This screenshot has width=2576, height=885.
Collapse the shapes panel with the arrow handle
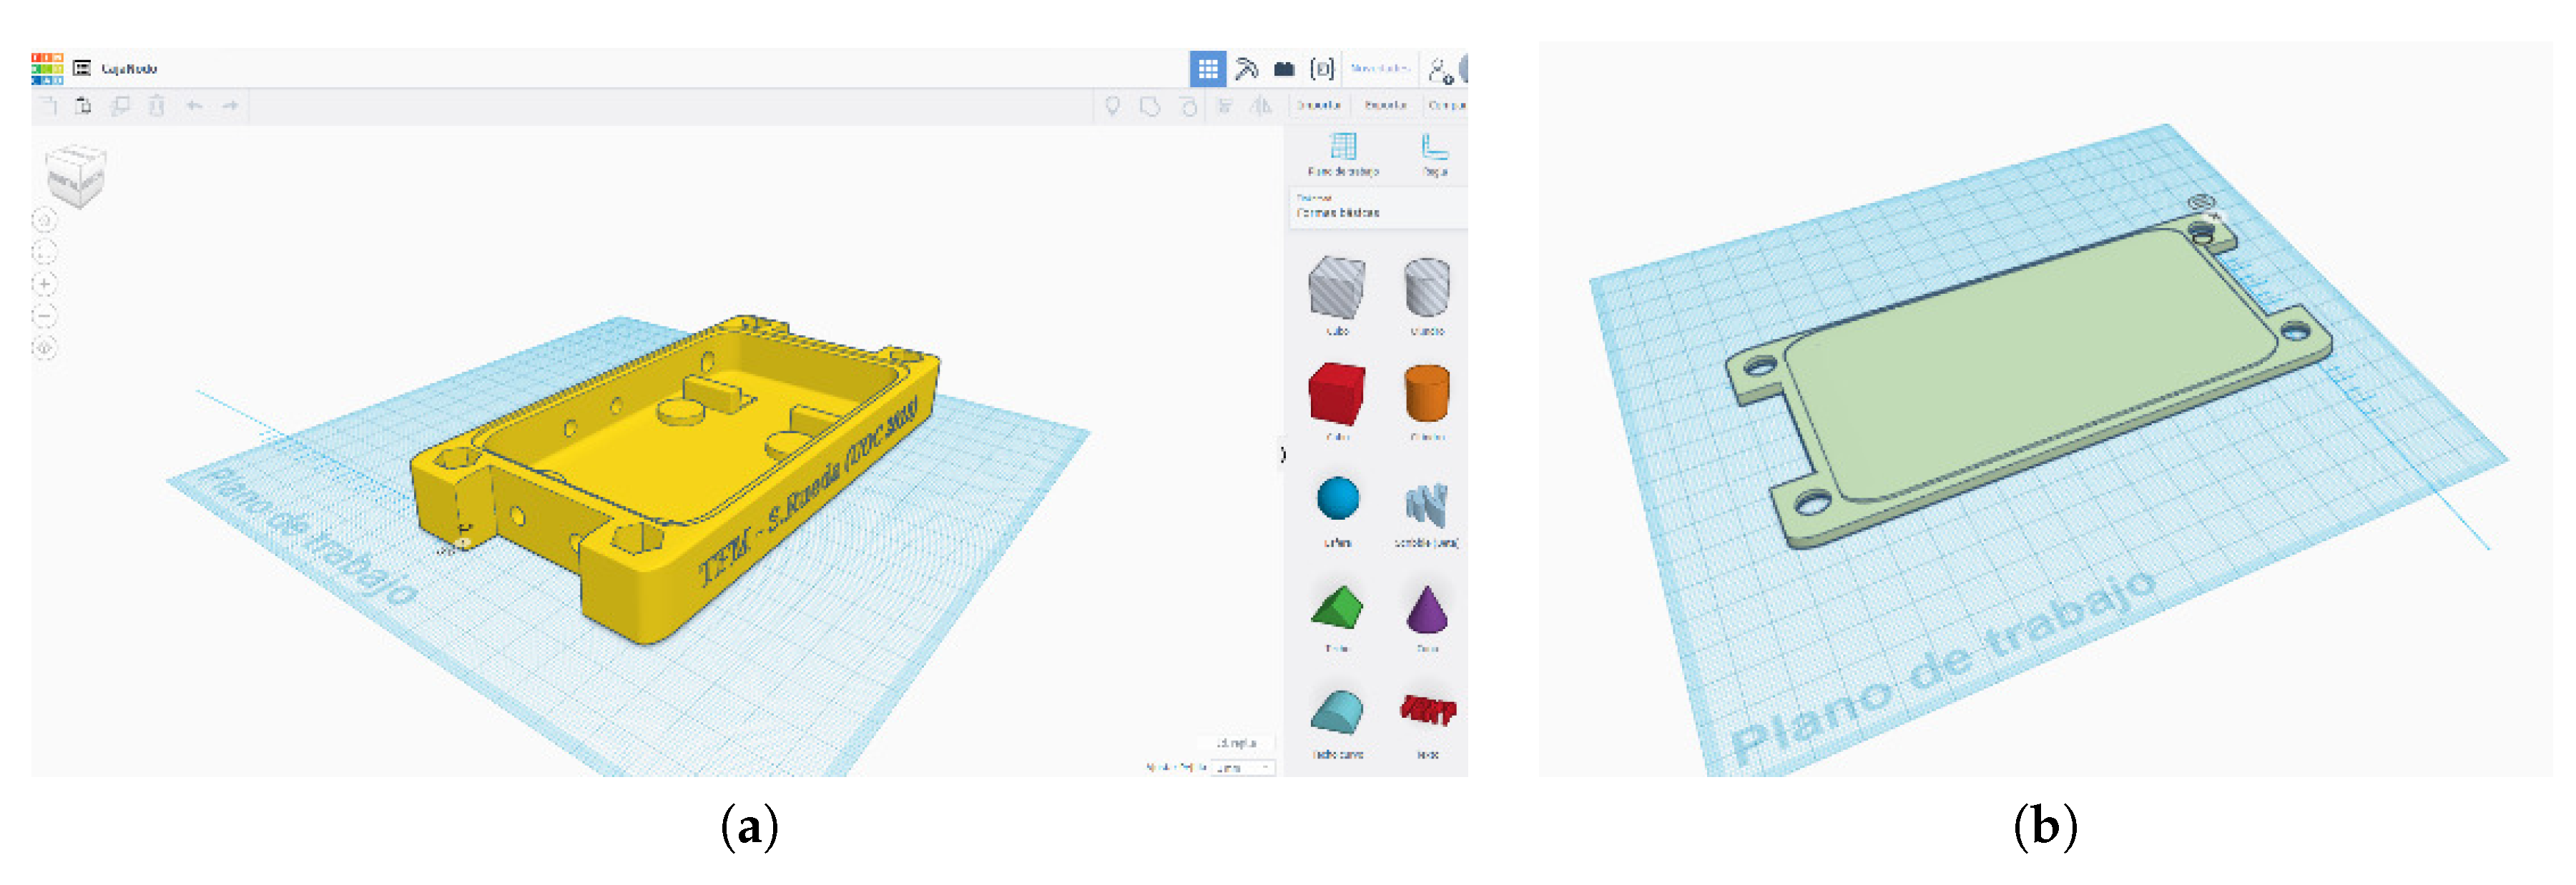(1283, 455)
